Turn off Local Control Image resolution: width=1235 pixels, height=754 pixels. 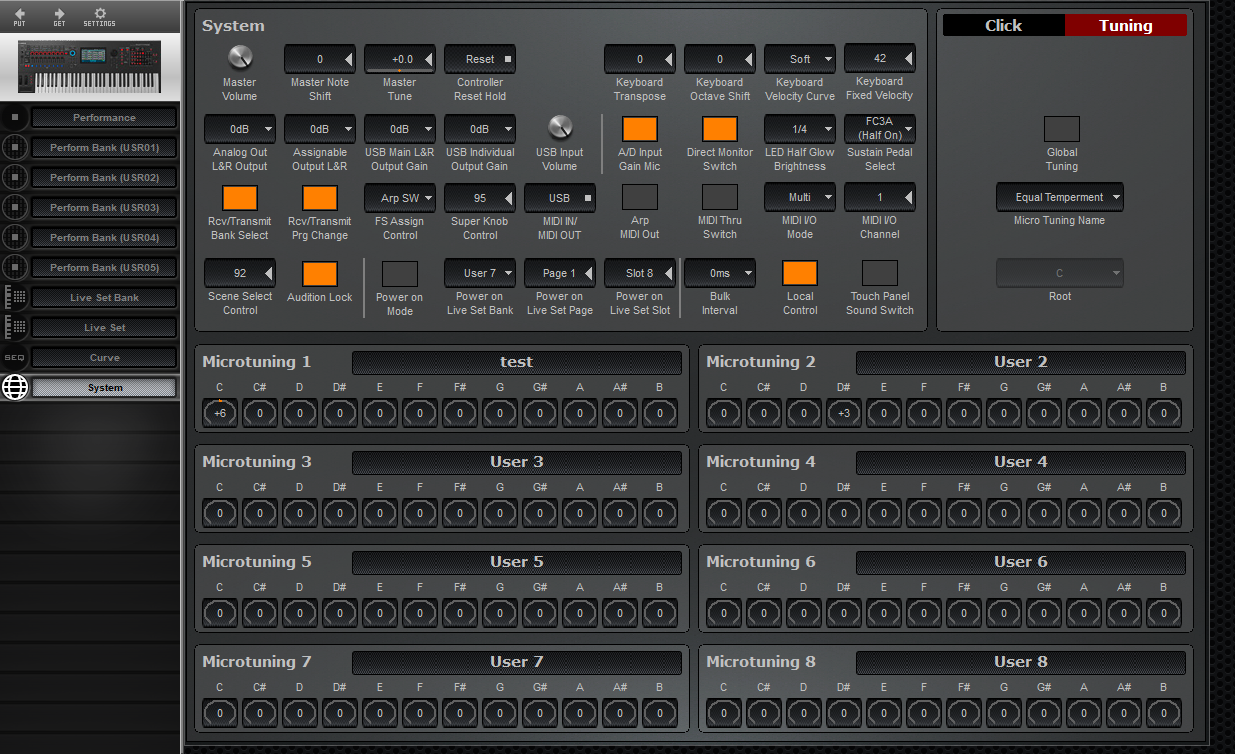[800, 272]
